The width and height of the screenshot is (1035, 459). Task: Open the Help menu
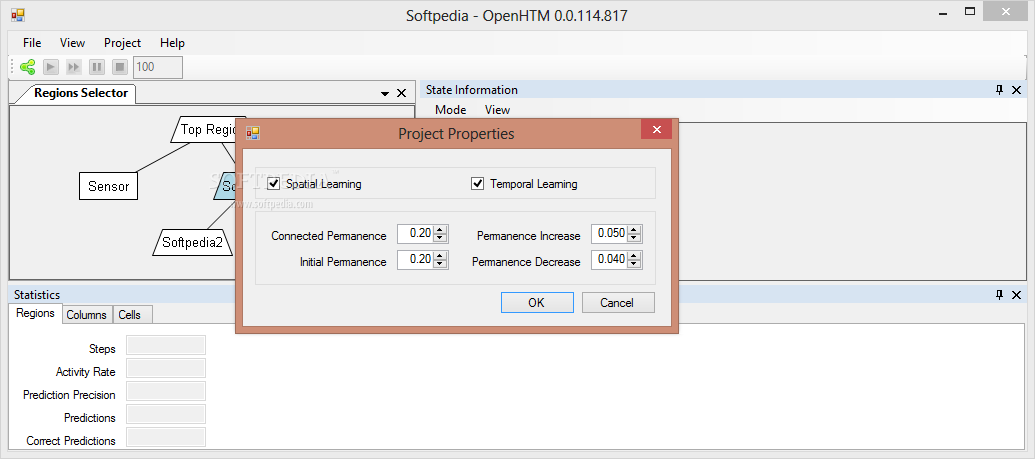(x=172, y=43)
